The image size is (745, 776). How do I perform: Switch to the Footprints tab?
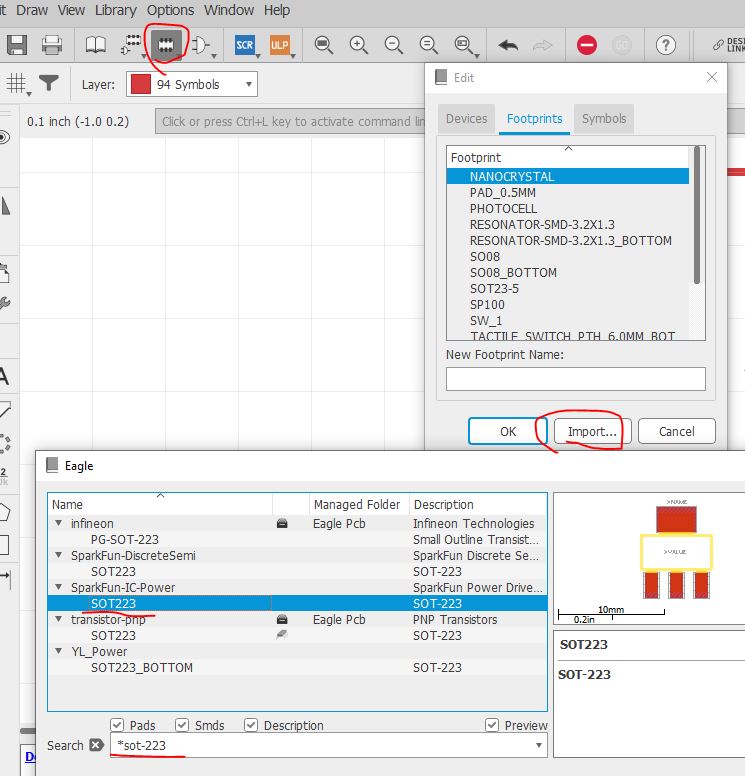coord(535,119)
